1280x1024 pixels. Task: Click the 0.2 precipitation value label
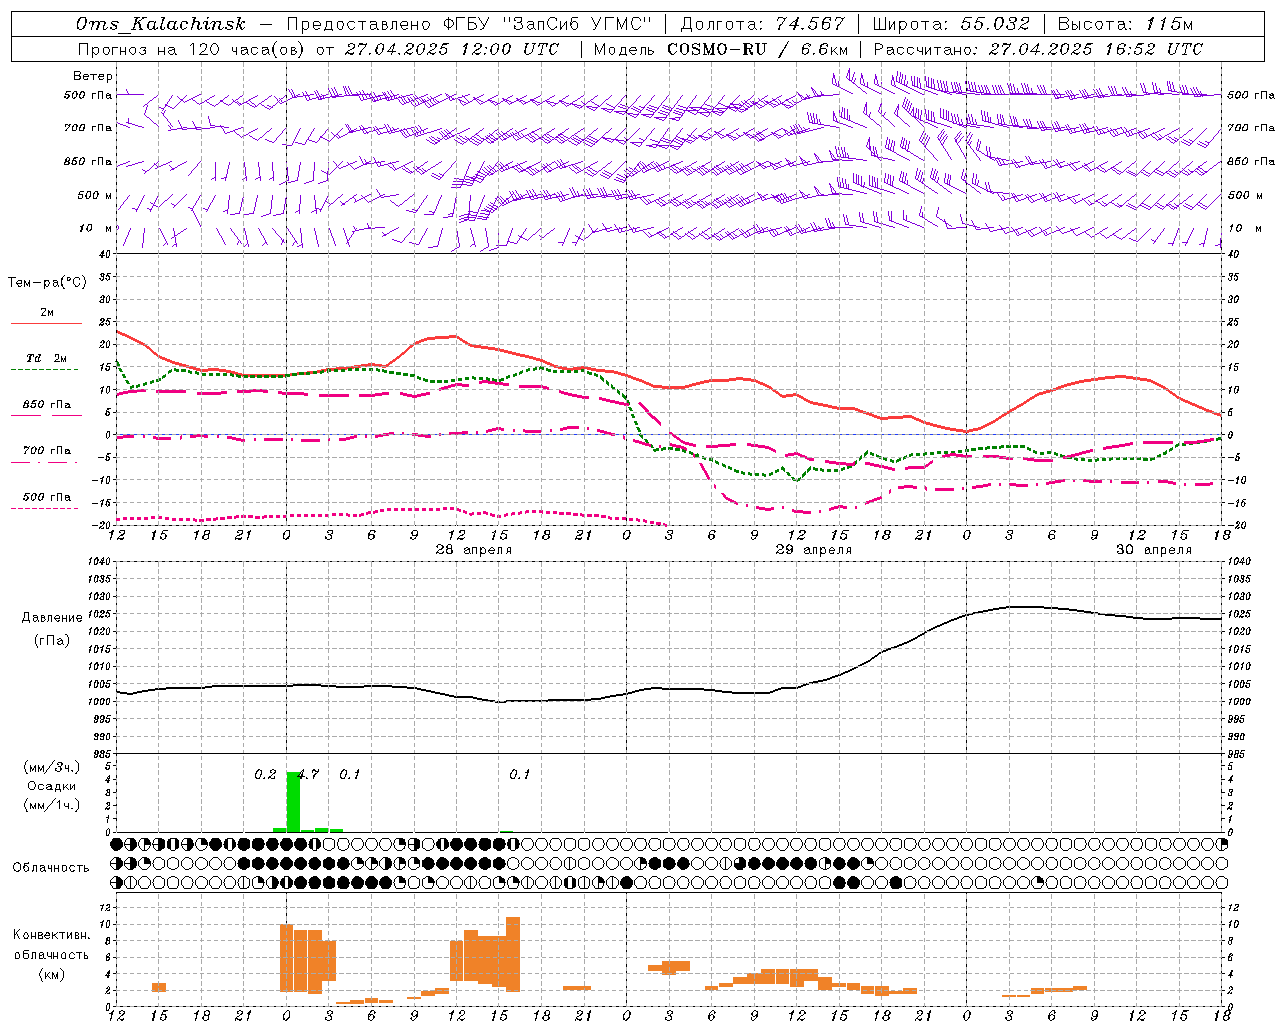265,774
